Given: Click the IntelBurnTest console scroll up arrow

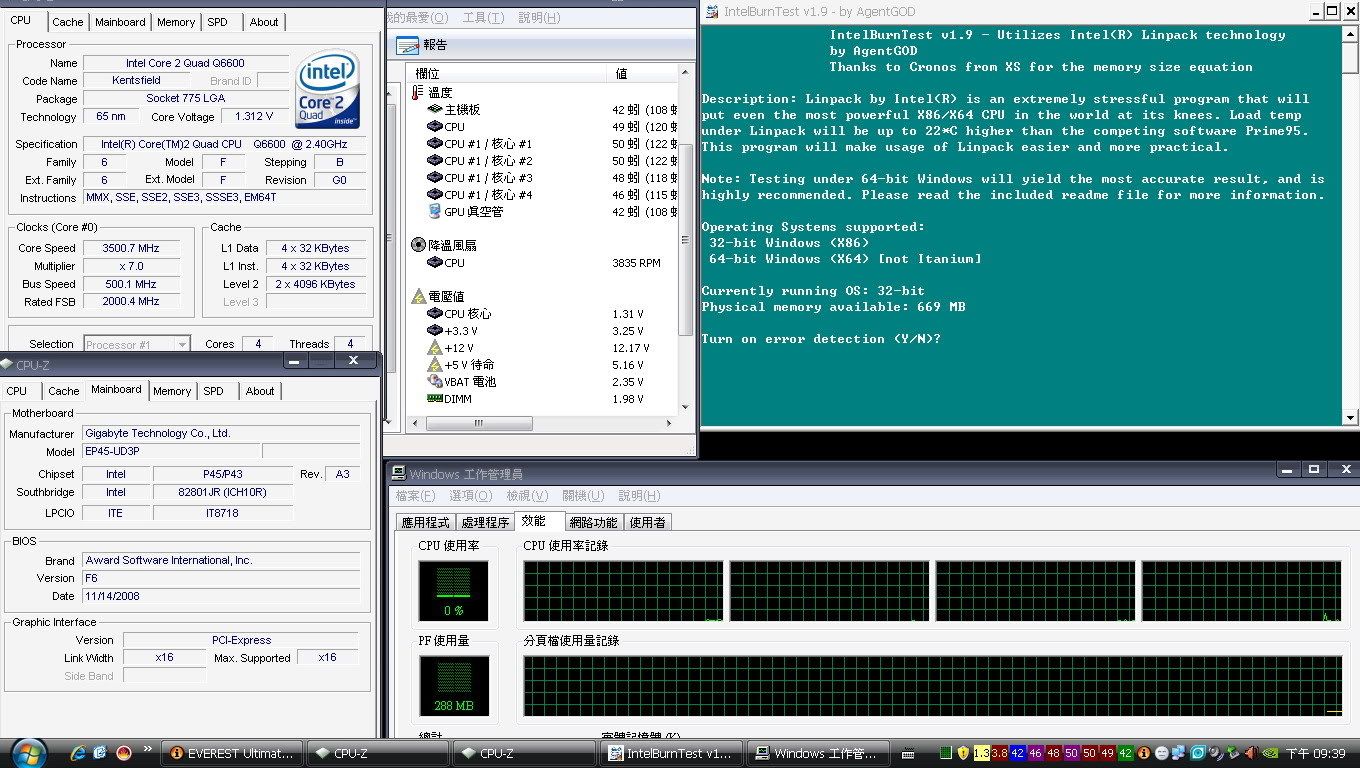Looking at the screenshot, I should pyautogui.click(x=1351, y=33).
